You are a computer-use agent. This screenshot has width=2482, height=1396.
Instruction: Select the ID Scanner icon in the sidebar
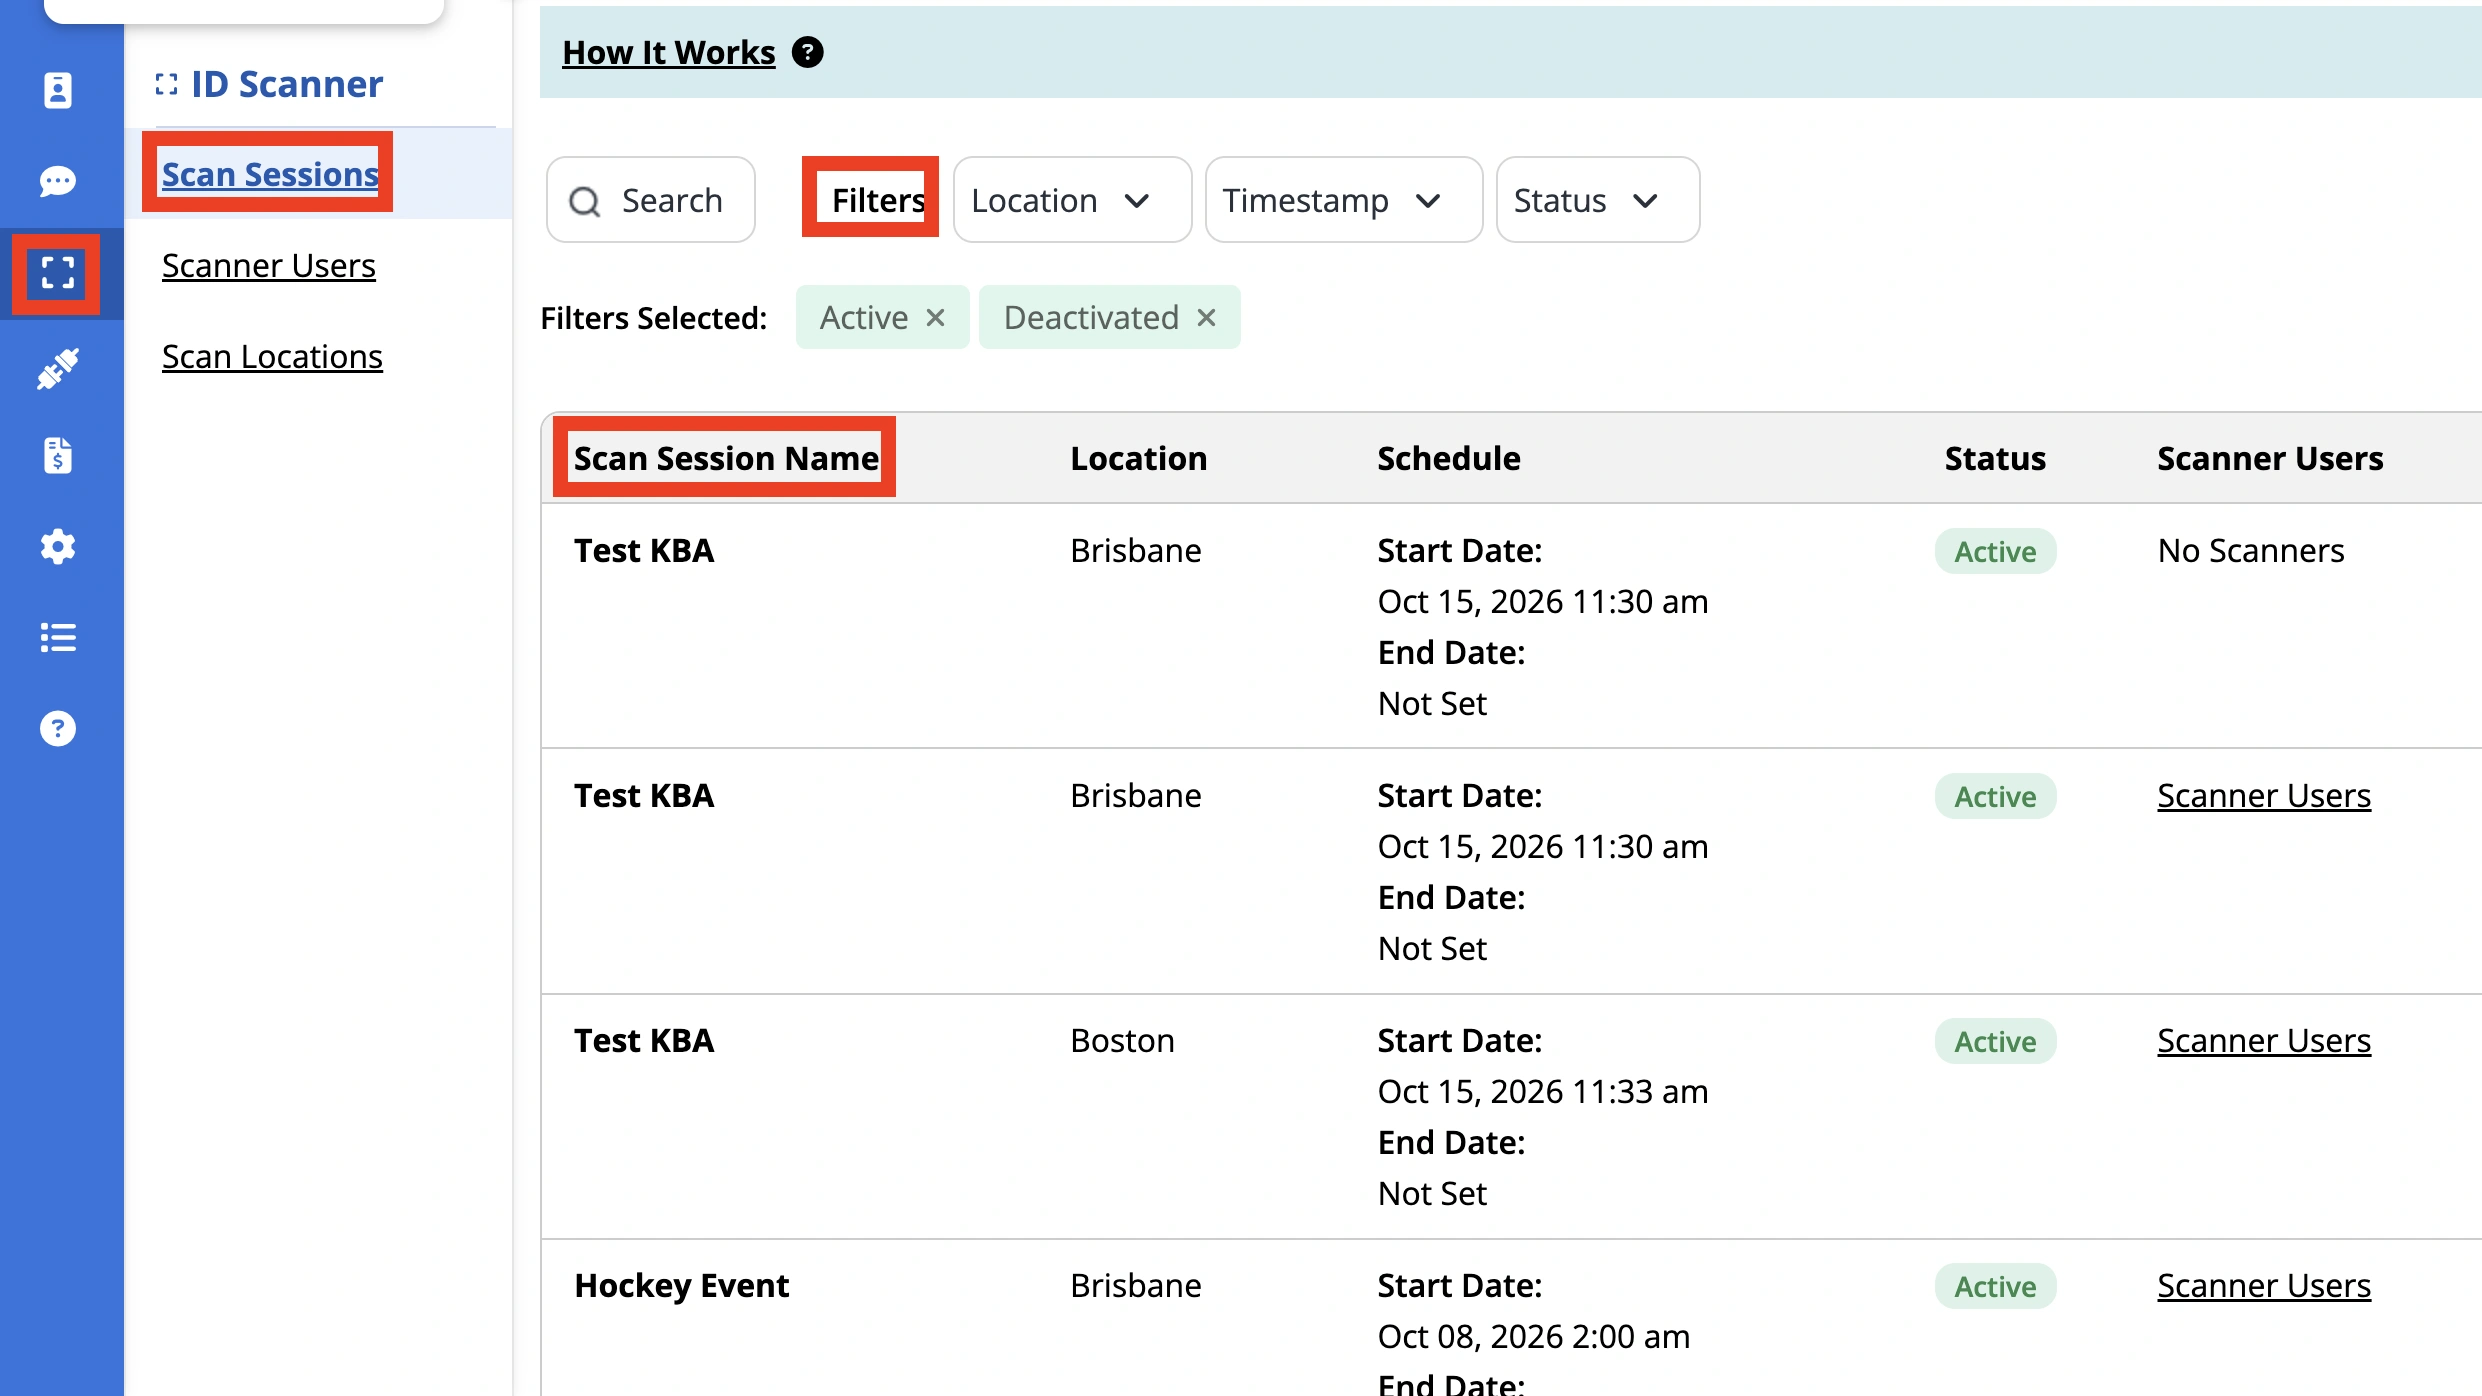tap(57, 273)
